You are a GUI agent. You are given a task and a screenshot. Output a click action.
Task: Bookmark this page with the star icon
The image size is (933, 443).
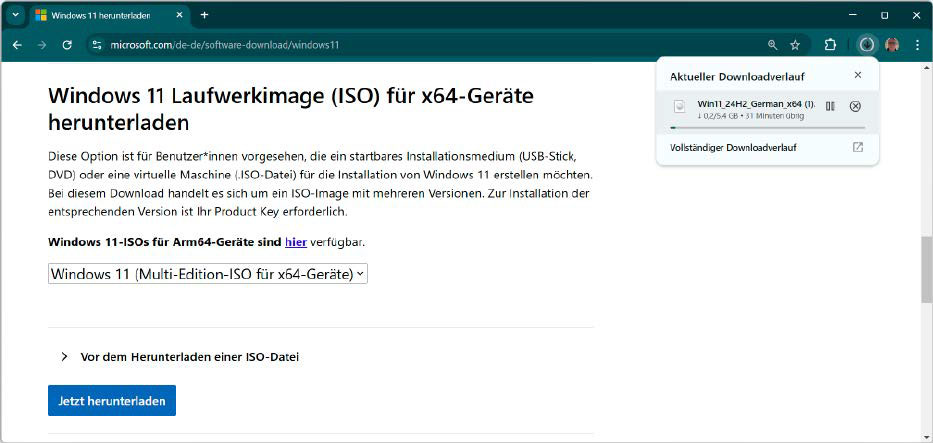pyautogui.click(x=795, y=45)
